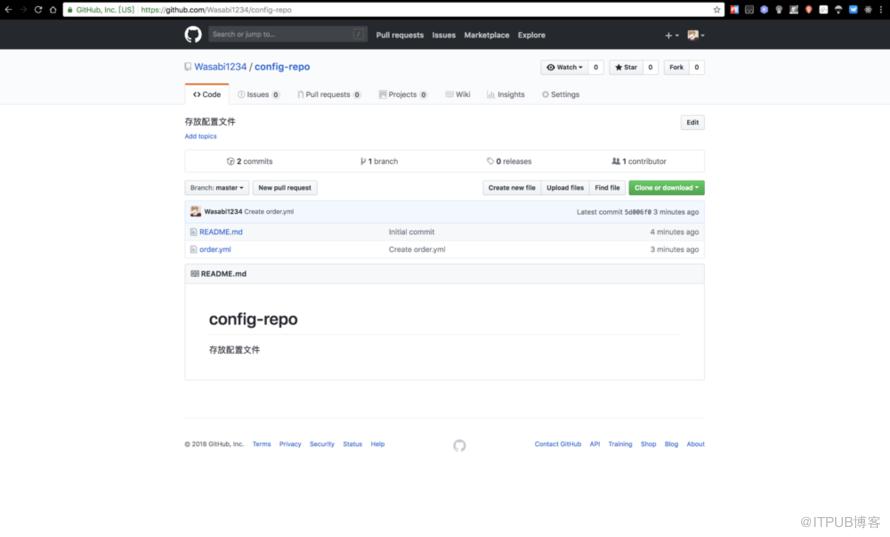Click the browser back arrow
The image size is (890, 537).
[9, 10]
